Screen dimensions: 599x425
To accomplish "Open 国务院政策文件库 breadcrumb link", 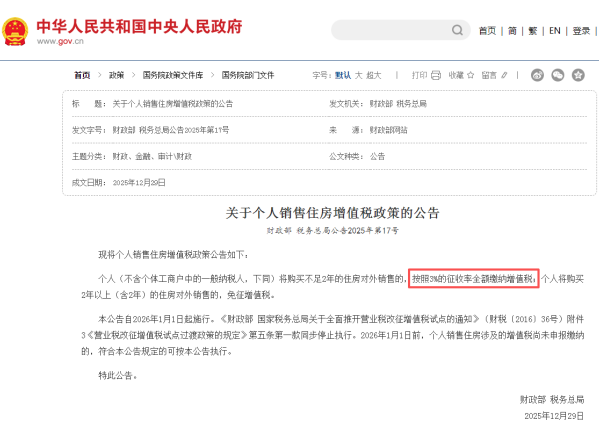I will (173, 75).
